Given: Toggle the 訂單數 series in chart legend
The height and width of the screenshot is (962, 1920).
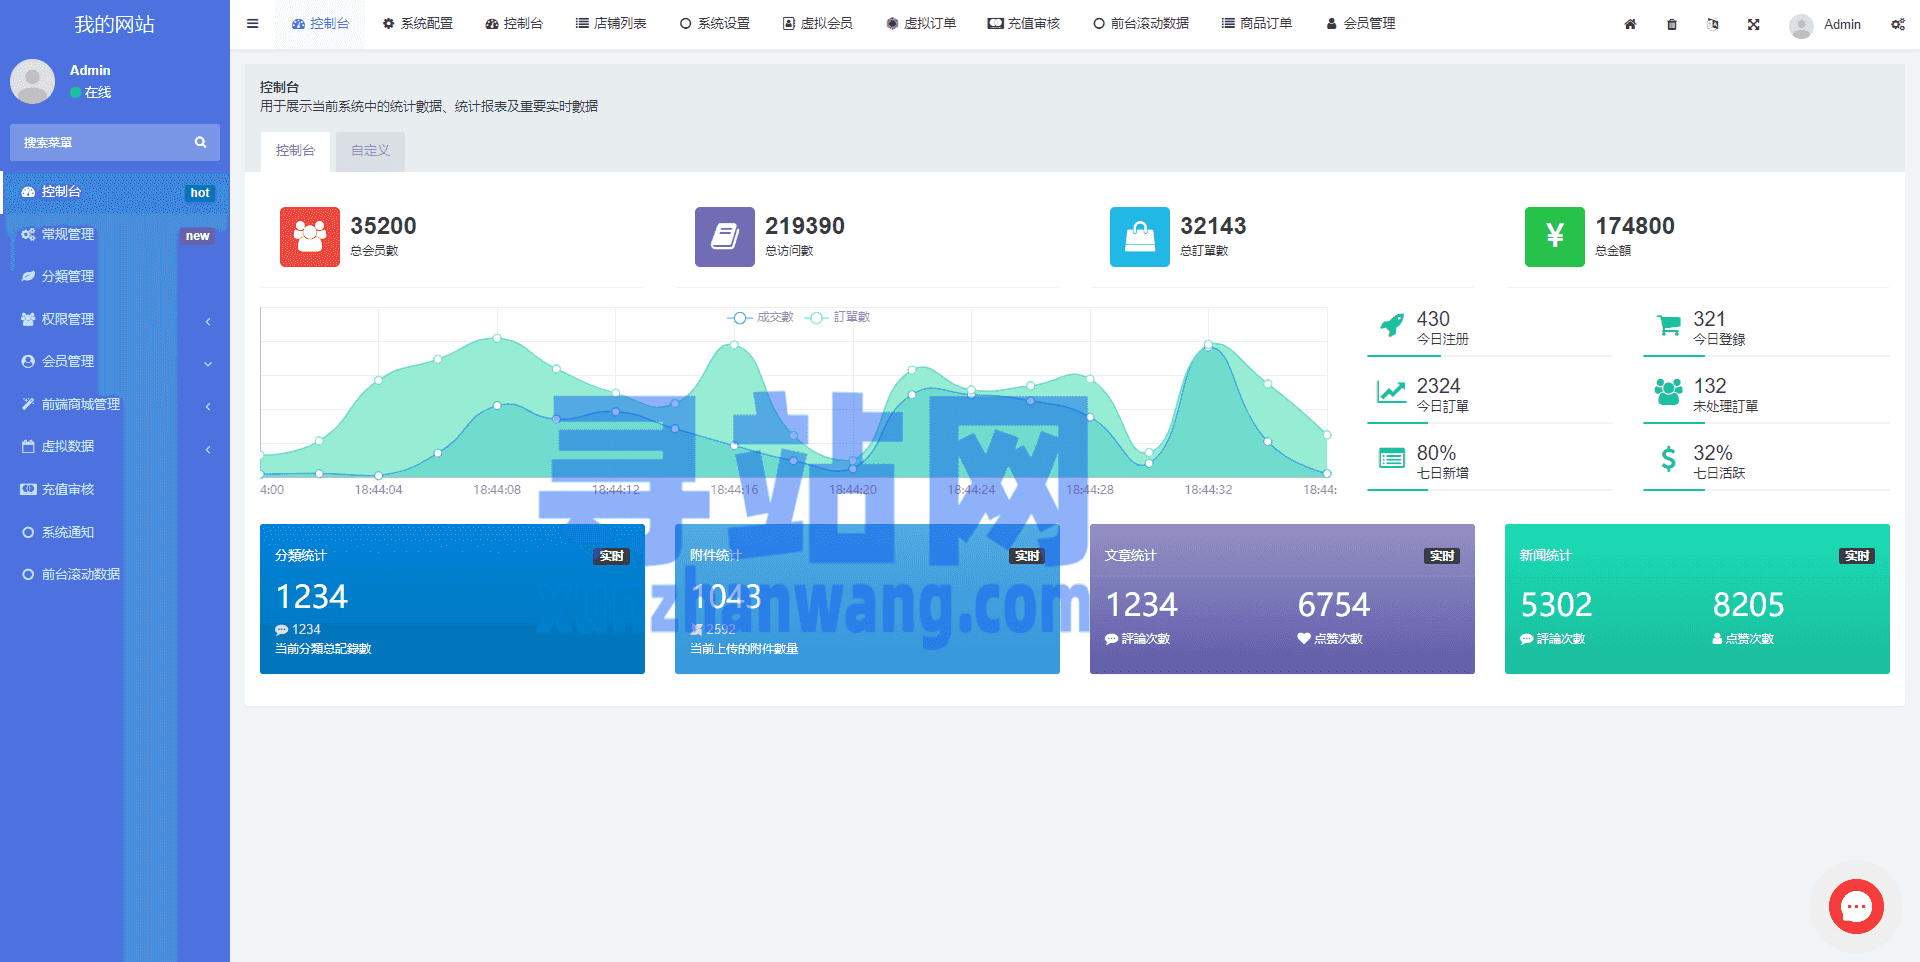Looking at the screenshot, I should pos(839,317).
